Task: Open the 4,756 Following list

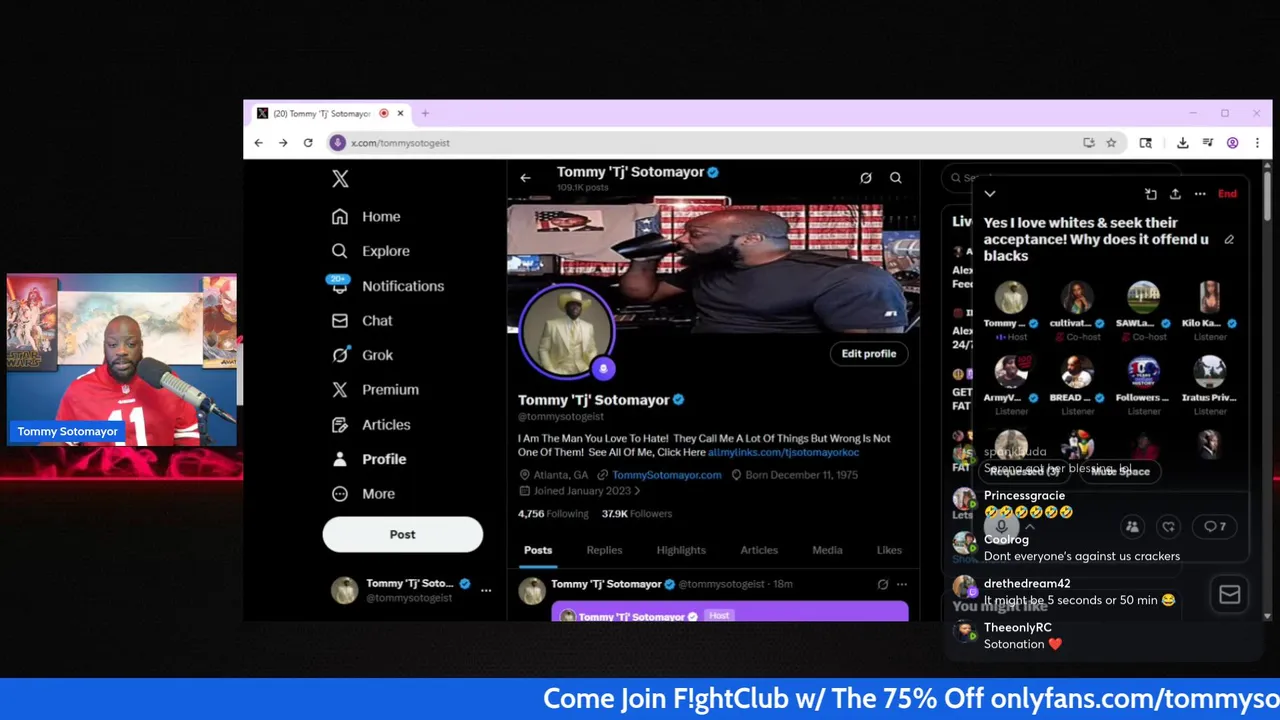Action: [553, 514]
